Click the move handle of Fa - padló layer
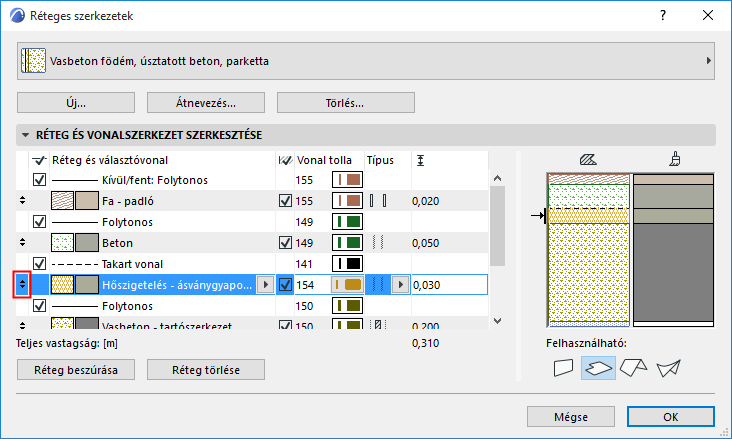 22,201
